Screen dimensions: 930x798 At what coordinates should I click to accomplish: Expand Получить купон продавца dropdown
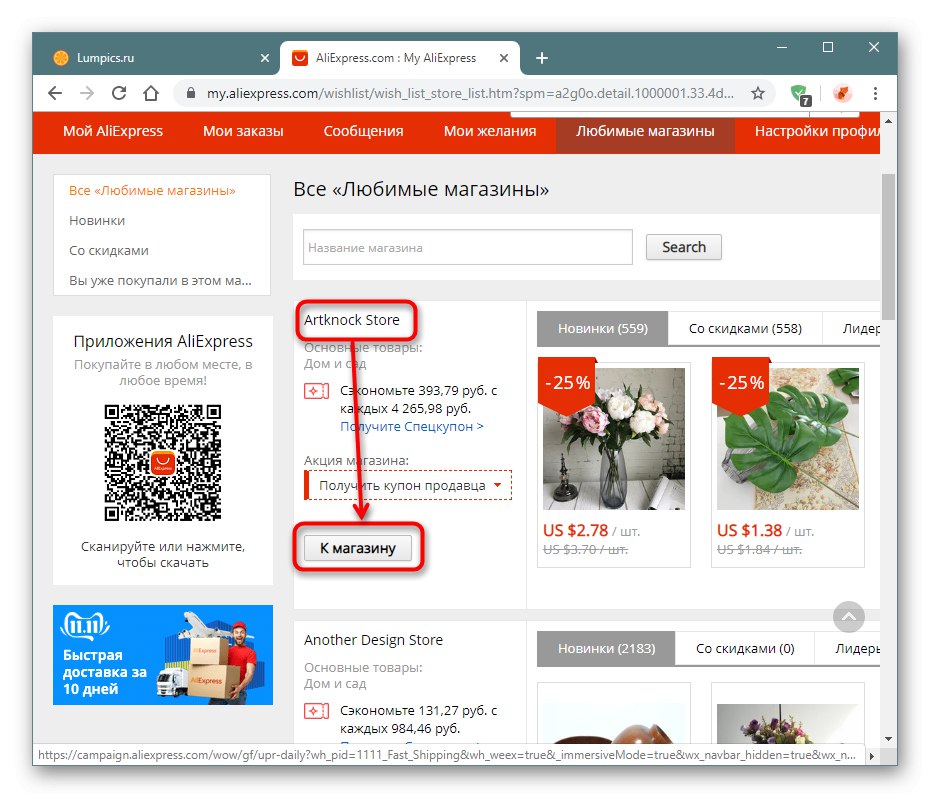[x=408, y=485]
